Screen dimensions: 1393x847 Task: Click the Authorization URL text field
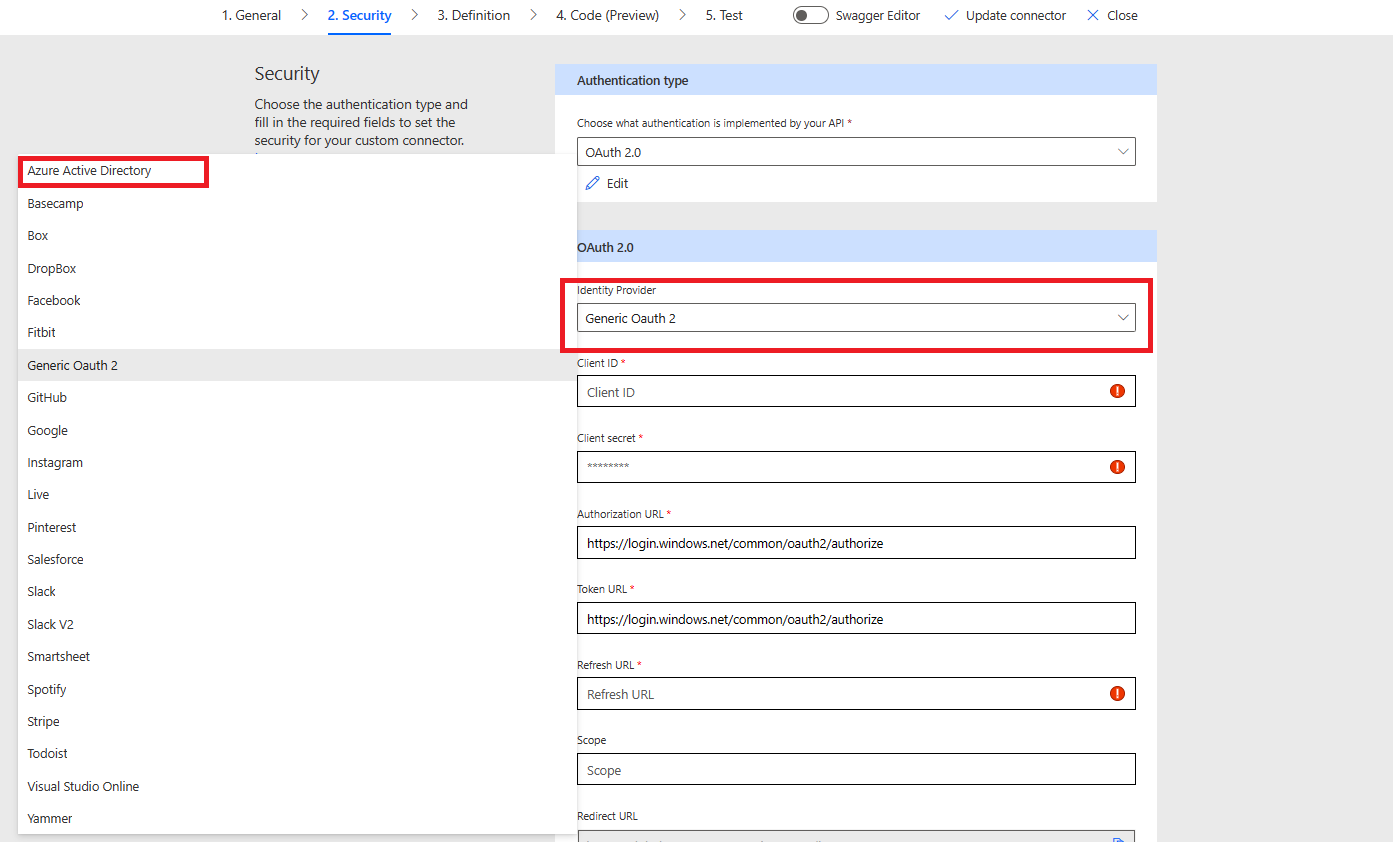coord(856,542)
